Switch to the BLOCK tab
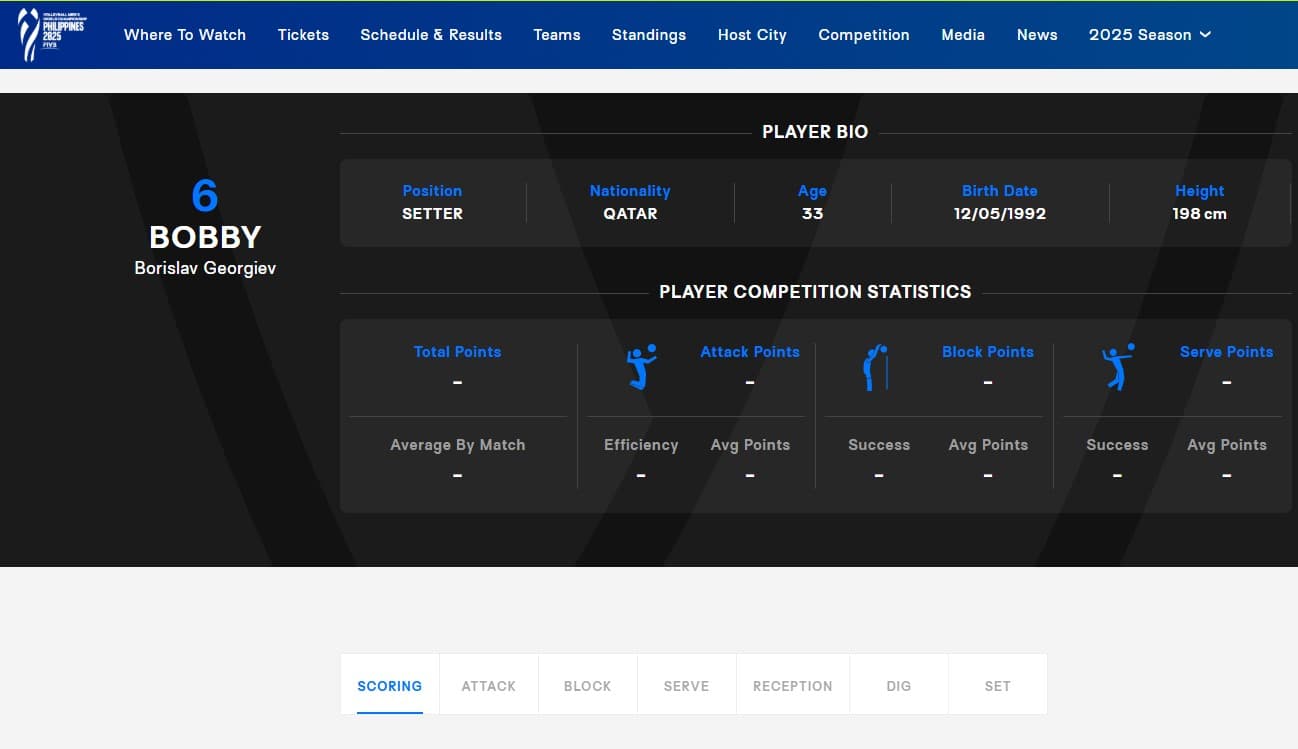1298x749 pixels. [587, 686]
